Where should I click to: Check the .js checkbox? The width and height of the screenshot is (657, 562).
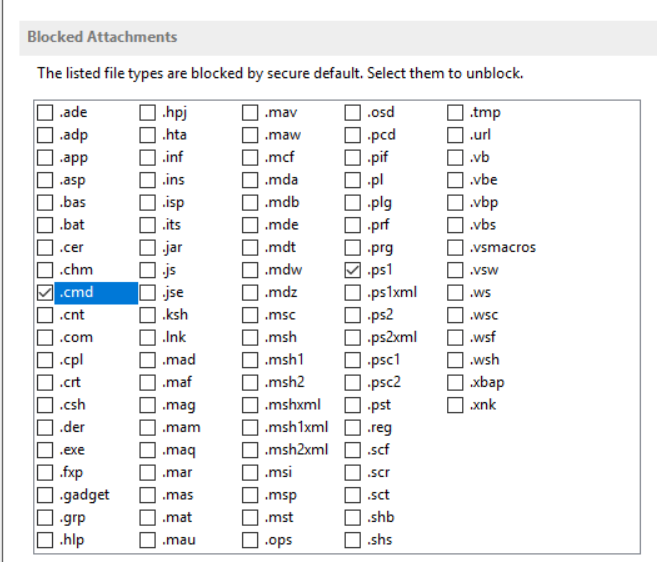(147, 270)
